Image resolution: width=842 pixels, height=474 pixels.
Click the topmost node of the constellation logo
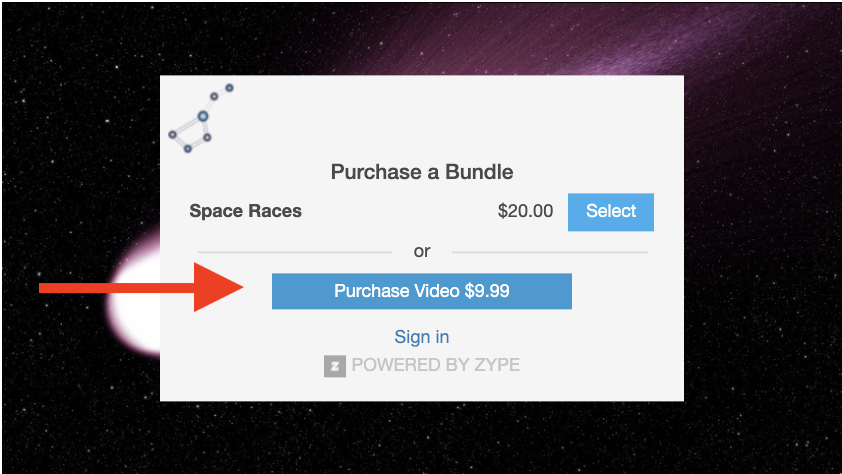coord(229,87)
